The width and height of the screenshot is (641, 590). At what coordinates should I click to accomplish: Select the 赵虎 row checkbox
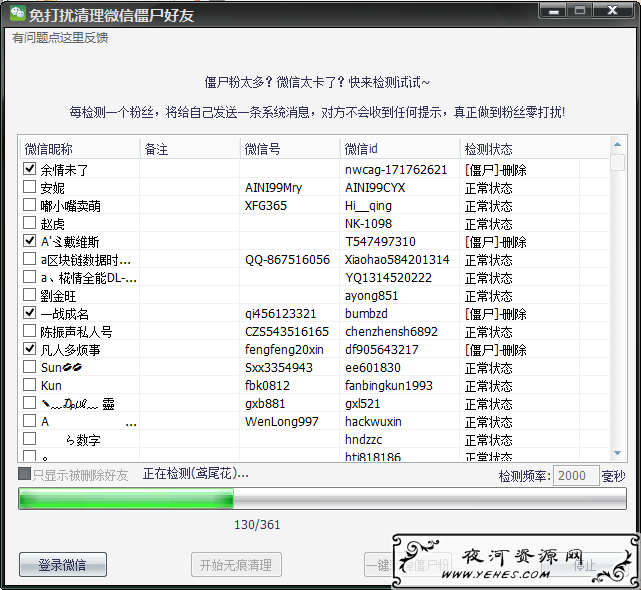29,222
